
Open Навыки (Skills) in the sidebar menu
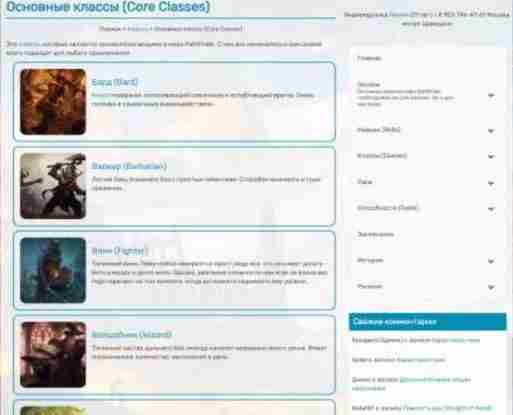point(379,130)
